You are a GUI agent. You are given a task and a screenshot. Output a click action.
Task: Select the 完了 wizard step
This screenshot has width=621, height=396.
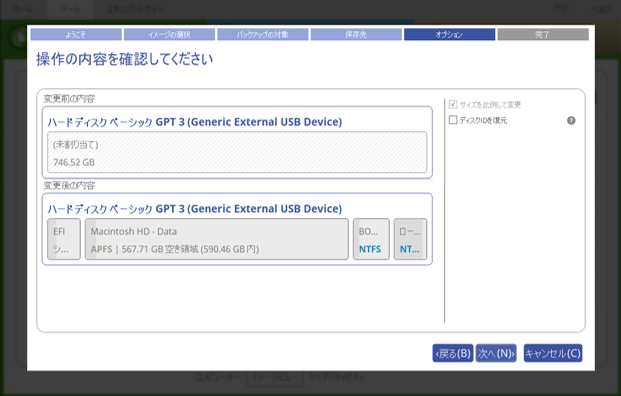543,34
